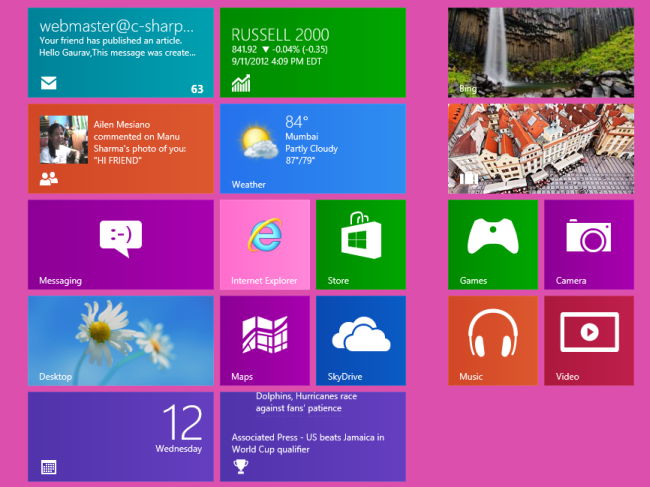This screenshot has width=650, height=487.
Task: Click the RUSSELL 2000 heading
Action: [280, 35]
